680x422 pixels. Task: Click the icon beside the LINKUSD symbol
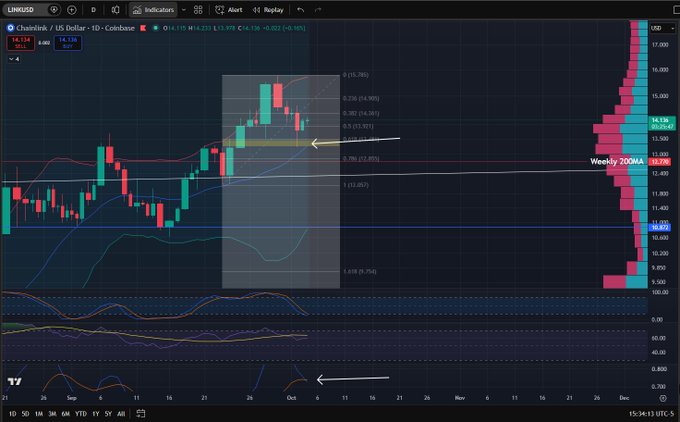point(54,10)
